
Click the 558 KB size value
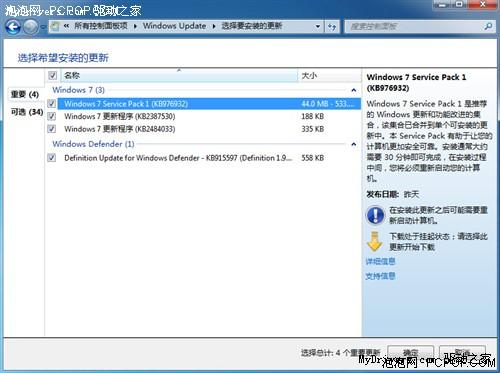313,158
